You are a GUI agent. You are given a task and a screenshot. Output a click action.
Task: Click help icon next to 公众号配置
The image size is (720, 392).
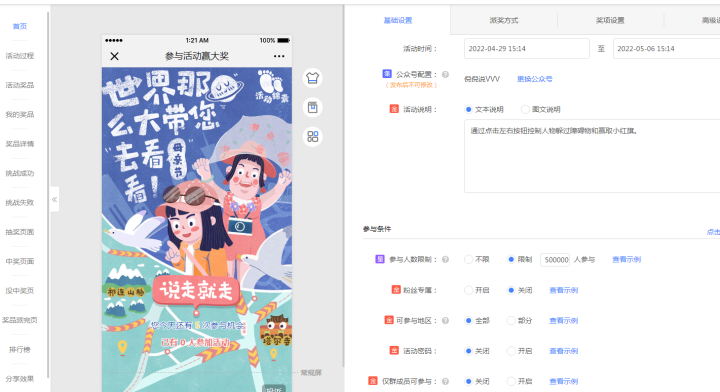pyautogui.click(x=445, y=74)
